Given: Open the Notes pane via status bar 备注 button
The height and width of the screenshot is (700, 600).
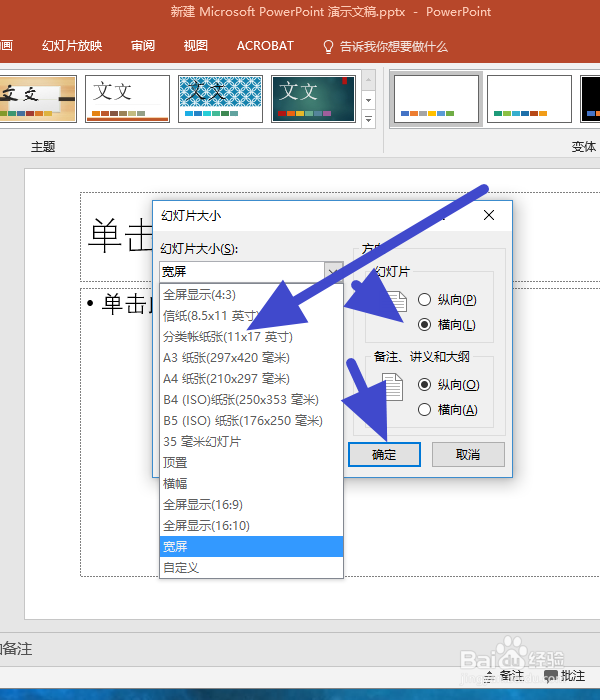Looking at the screenshot, I should (505, 676).
